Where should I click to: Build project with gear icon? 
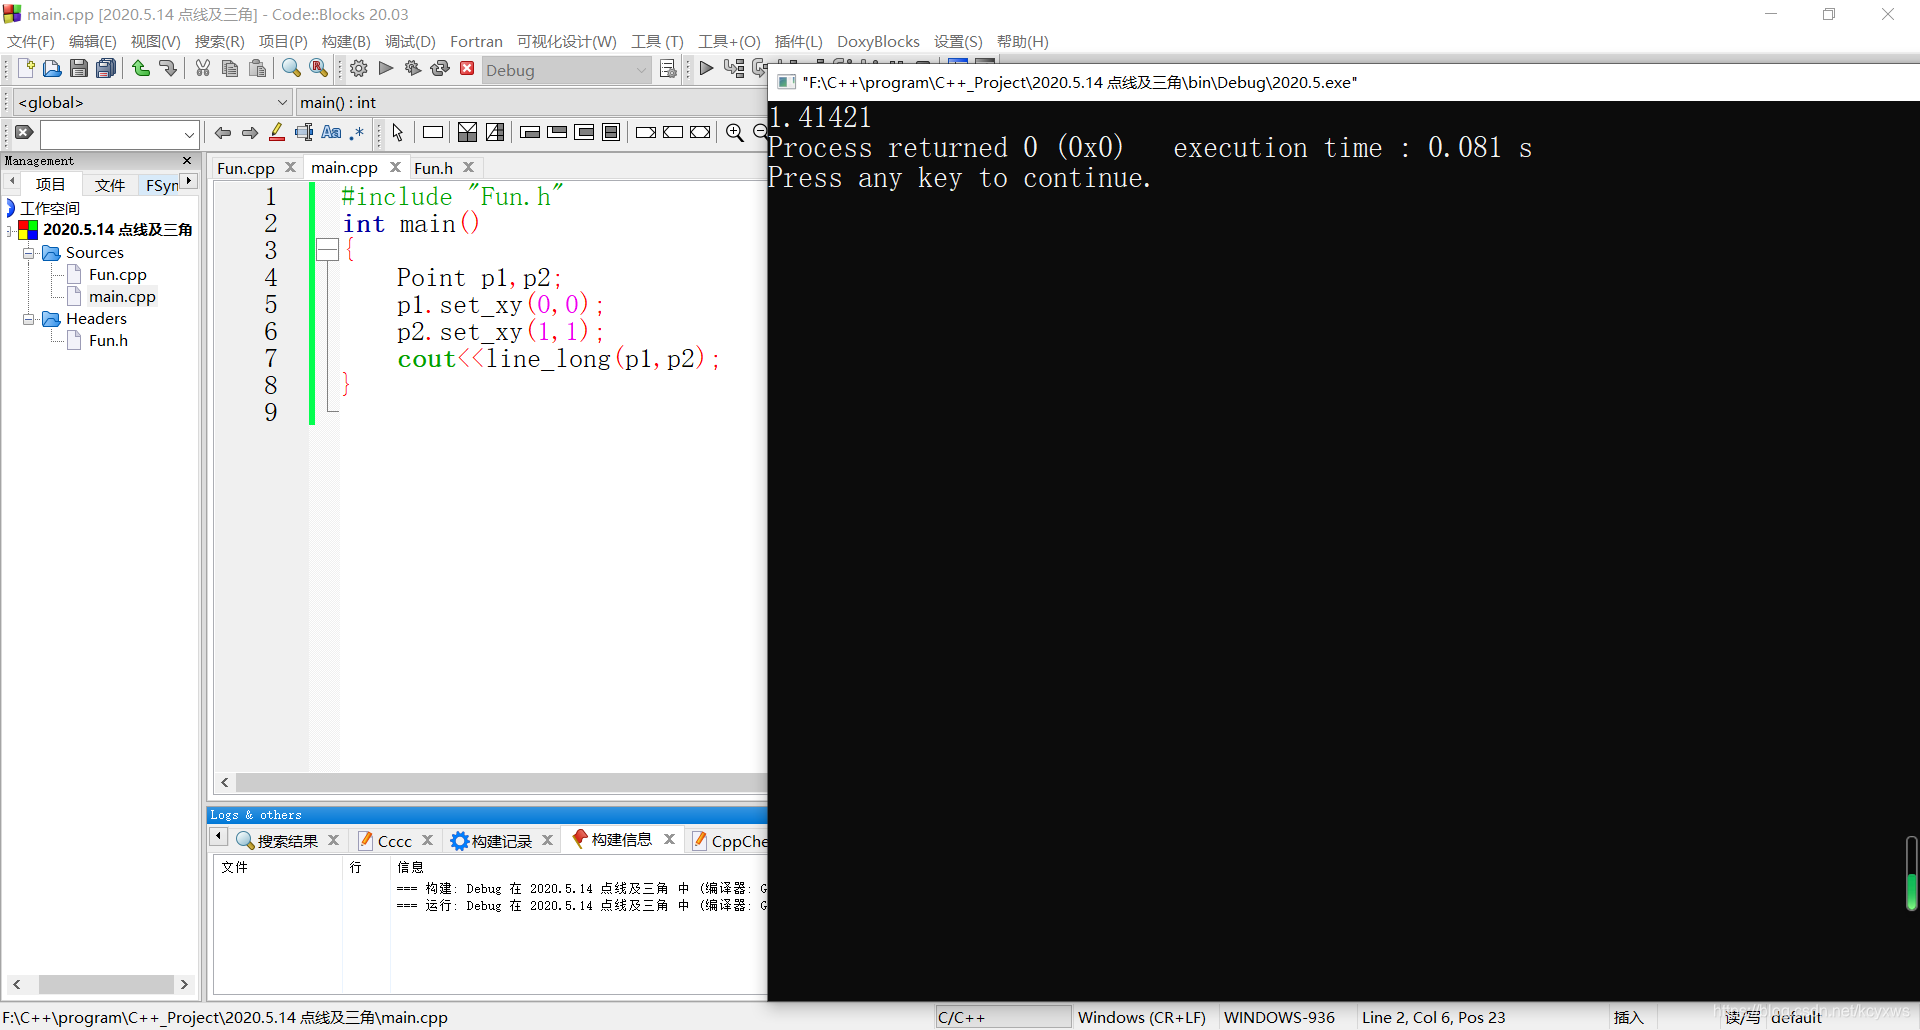pos(359,68)
